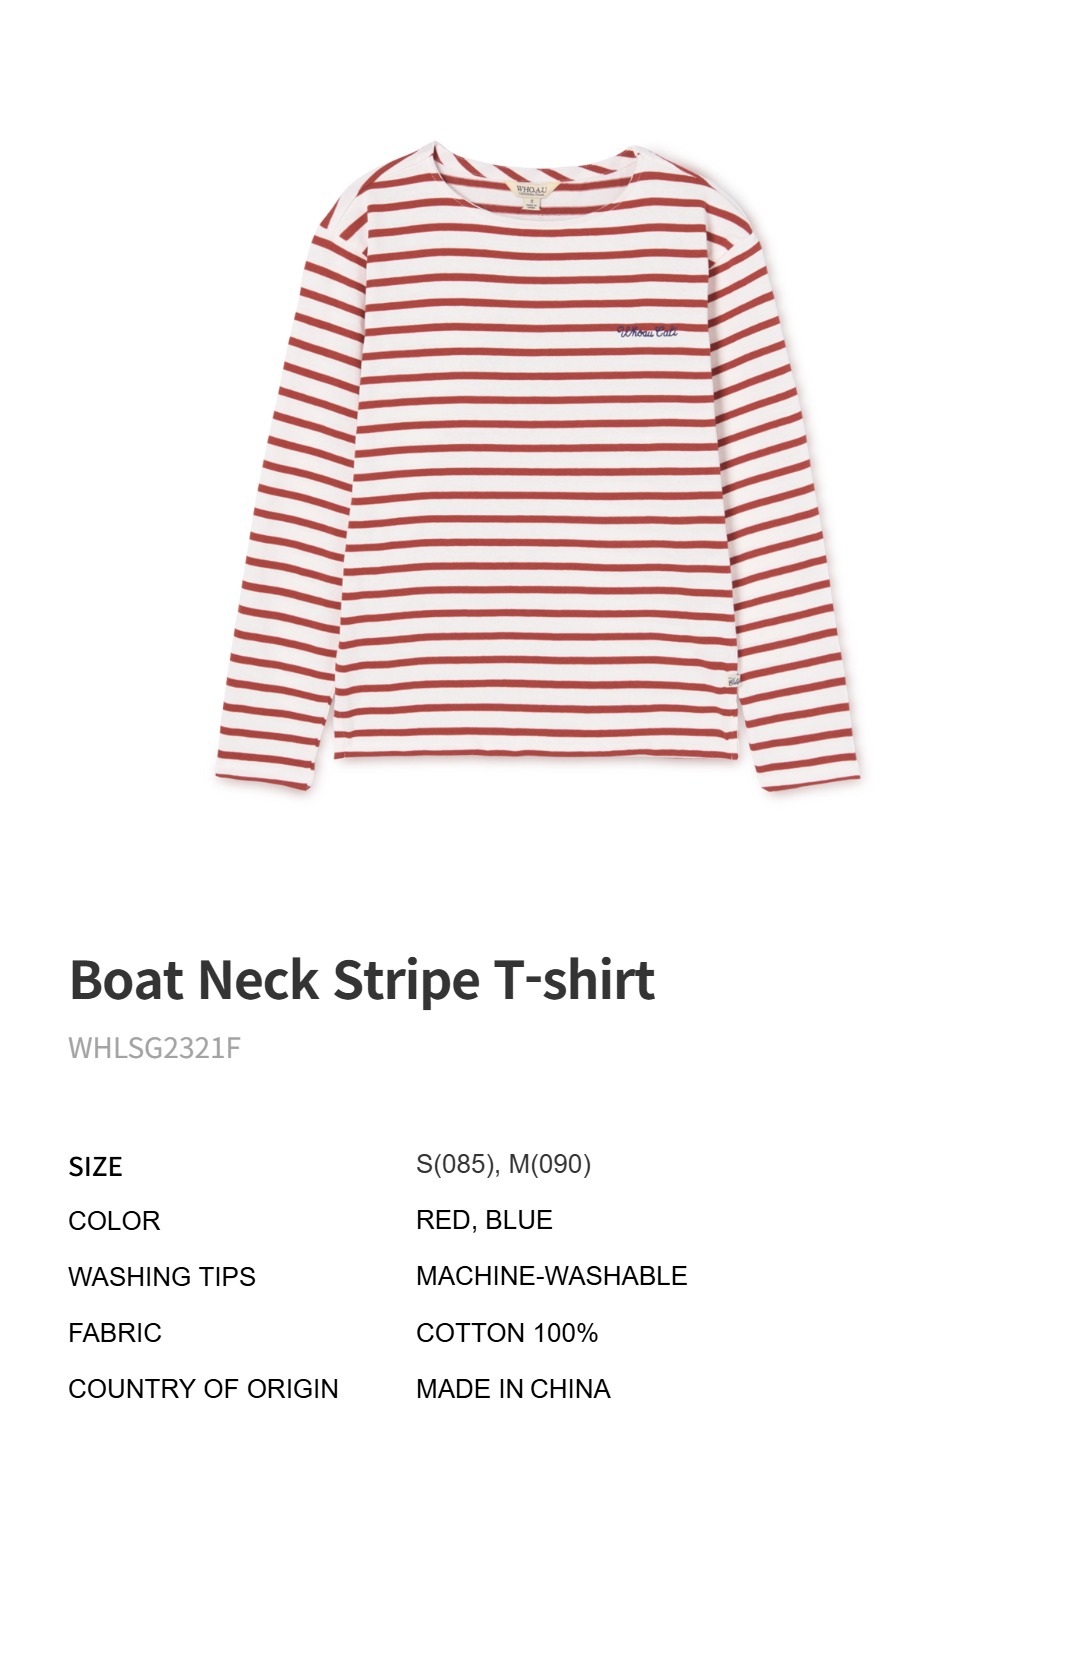Click the striped boat neck shirt image
The image size is (1080, 1668).
coord(538,467)
